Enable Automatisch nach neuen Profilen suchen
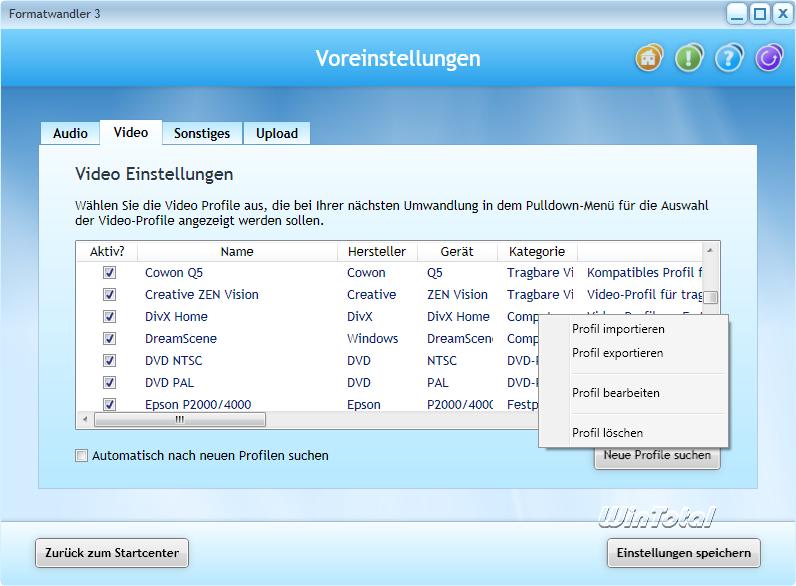The height and width of the screenshot is (586, 796). tap(81, 455)
